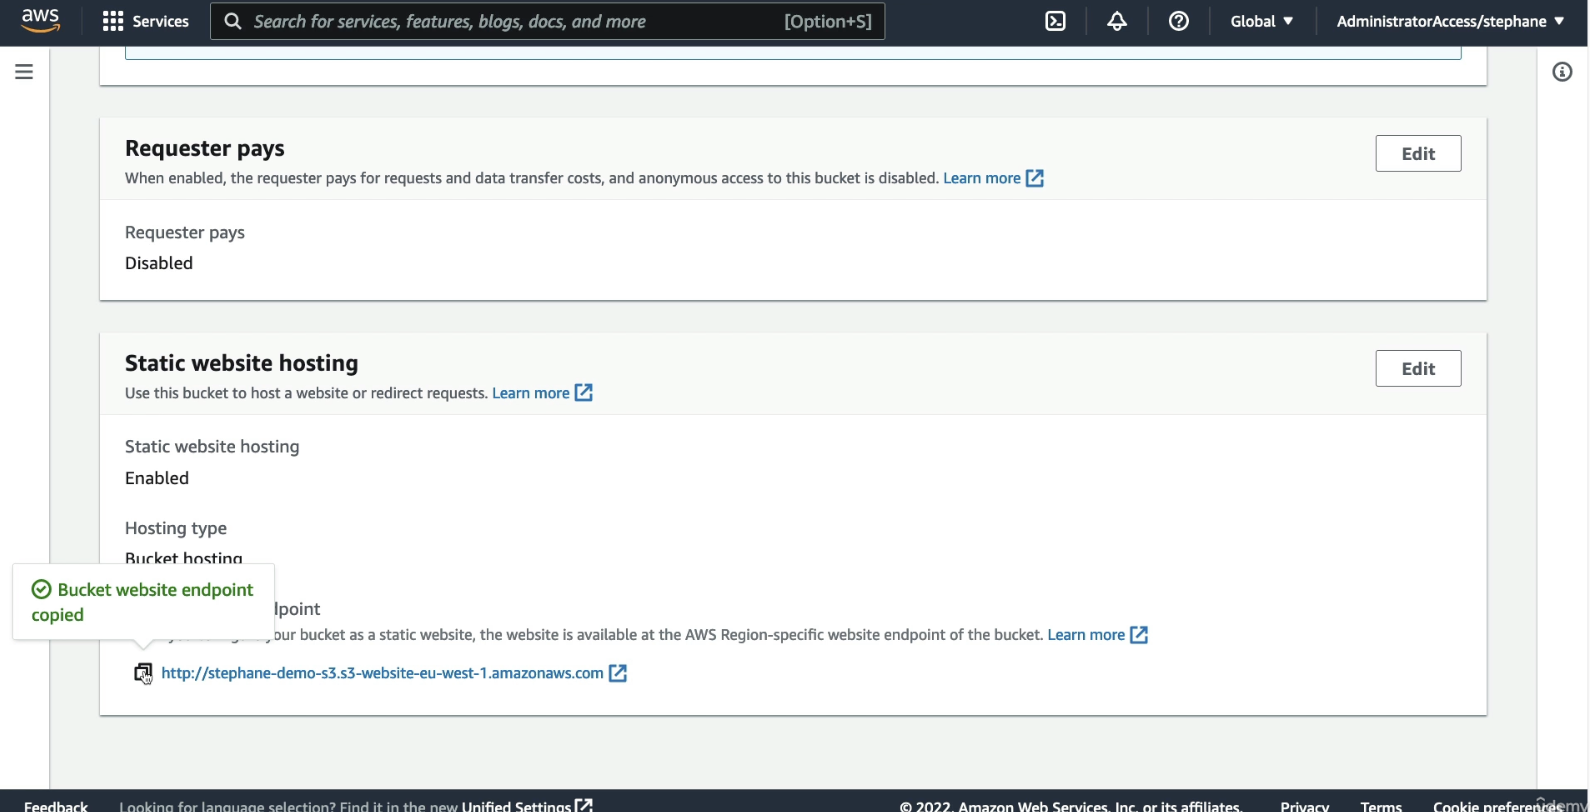1590x812 pixels.
Task: Open the help question mark menu
Action: tap(1179, 21)
